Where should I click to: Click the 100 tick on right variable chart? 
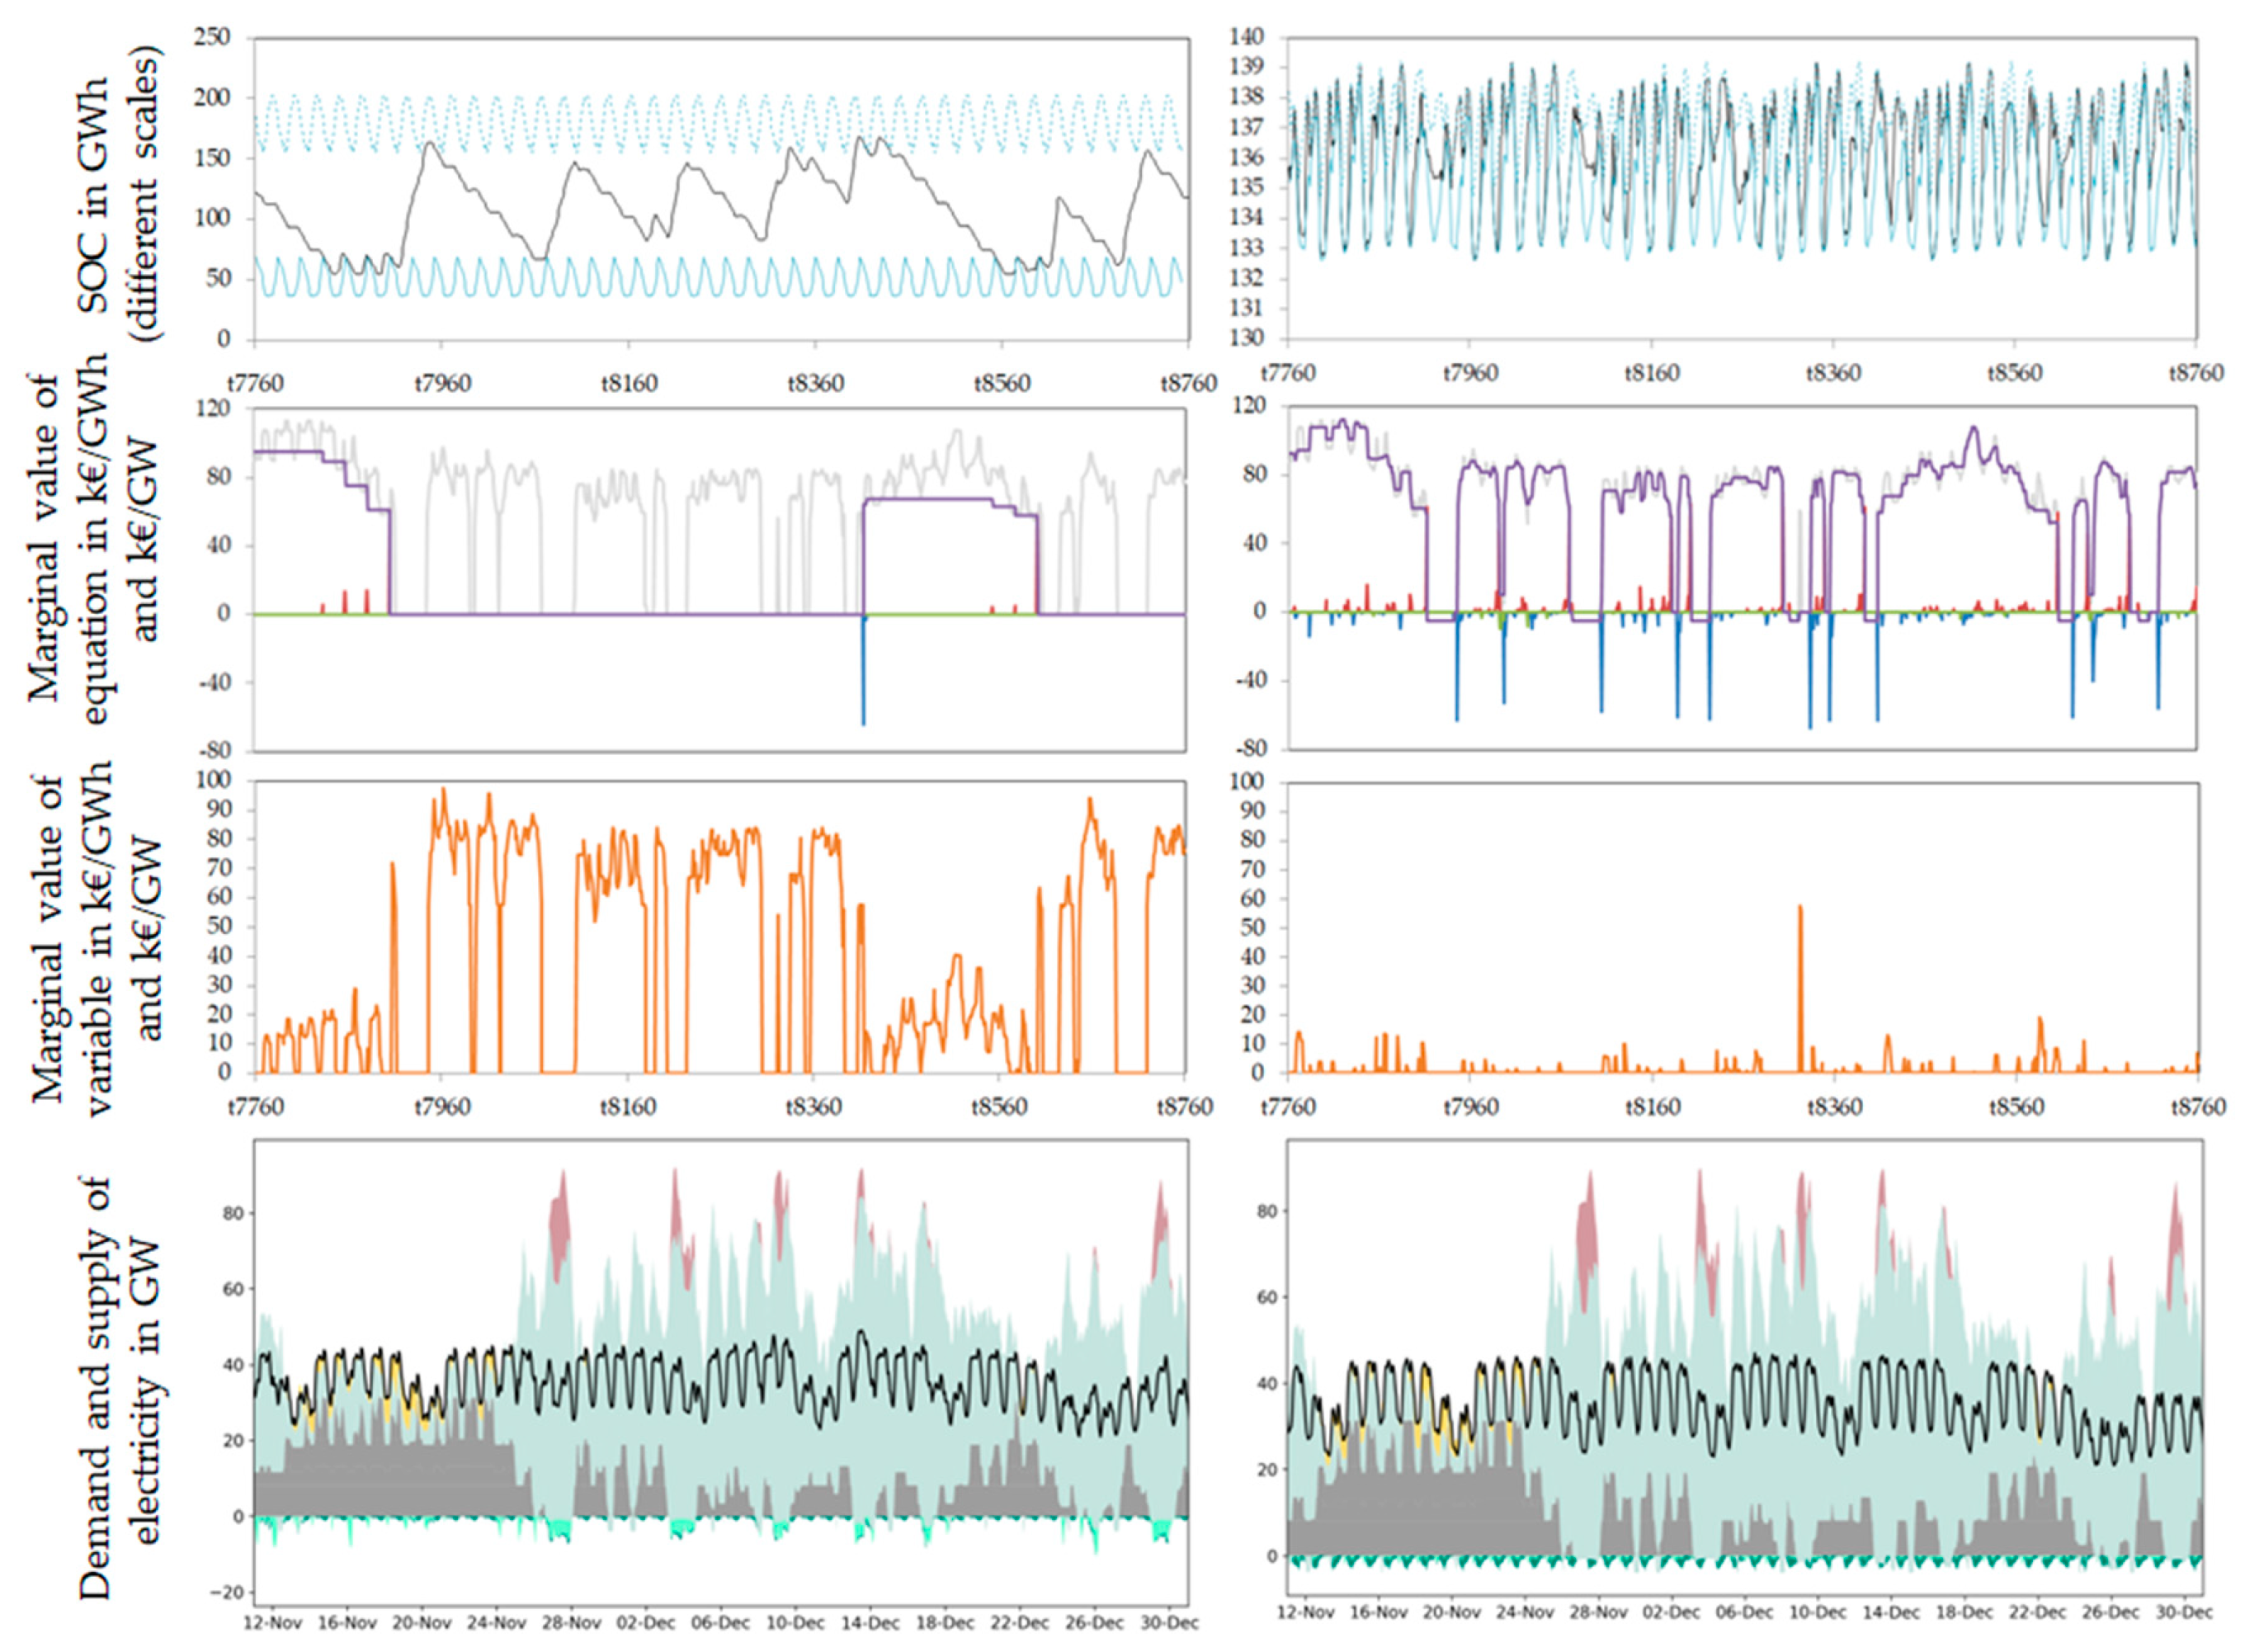pyautogui.click(x=1246, y=782)
